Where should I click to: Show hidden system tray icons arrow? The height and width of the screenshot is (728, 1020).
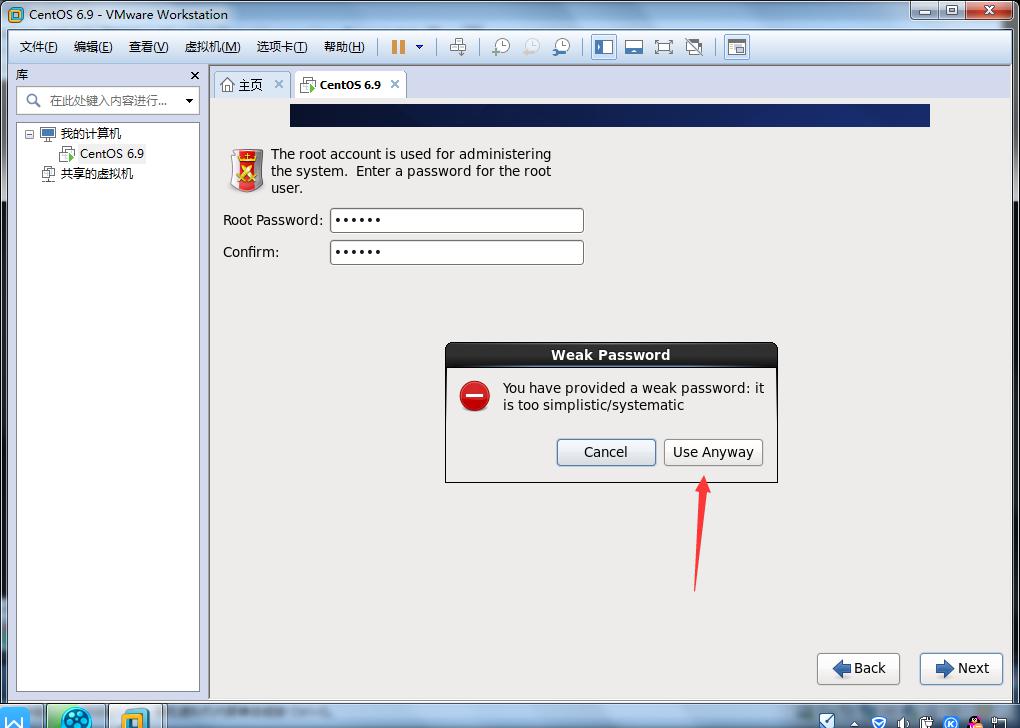pos(853,722)
